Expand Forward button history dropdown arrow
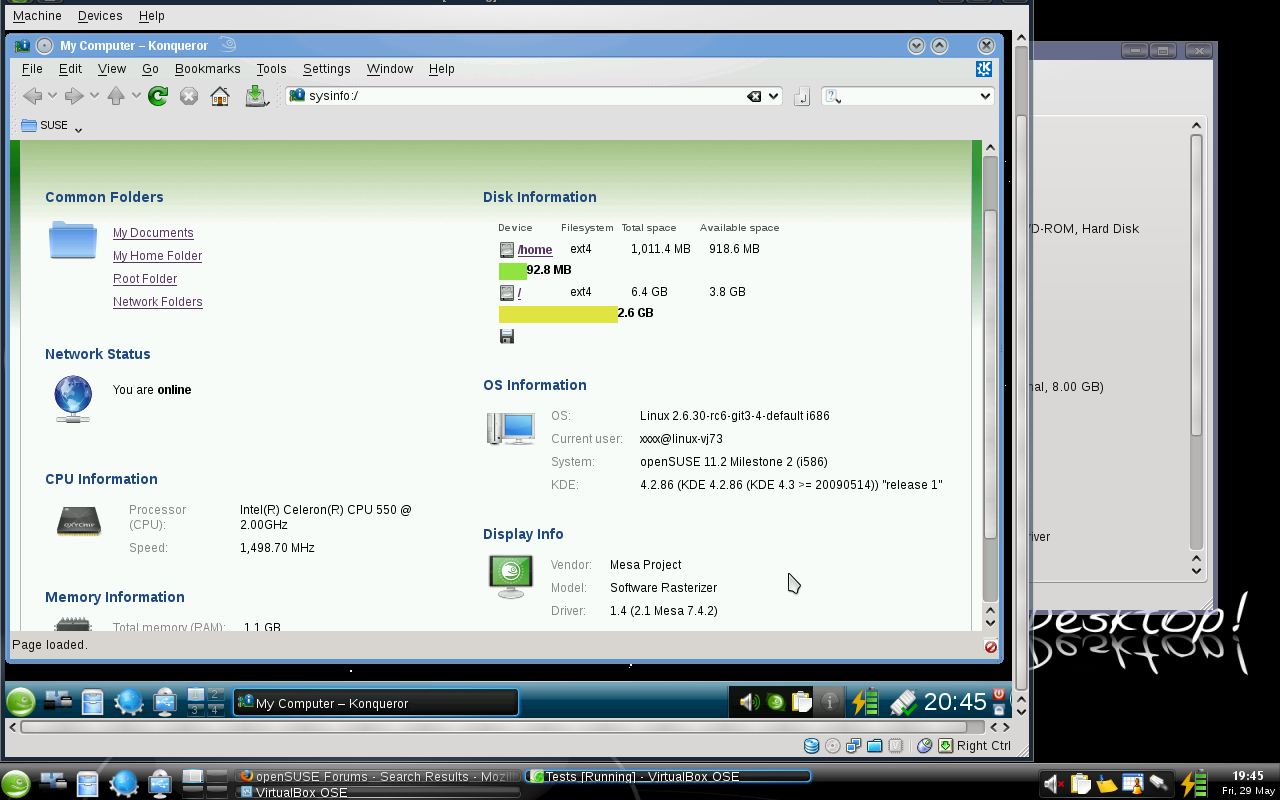 point(94,96)
